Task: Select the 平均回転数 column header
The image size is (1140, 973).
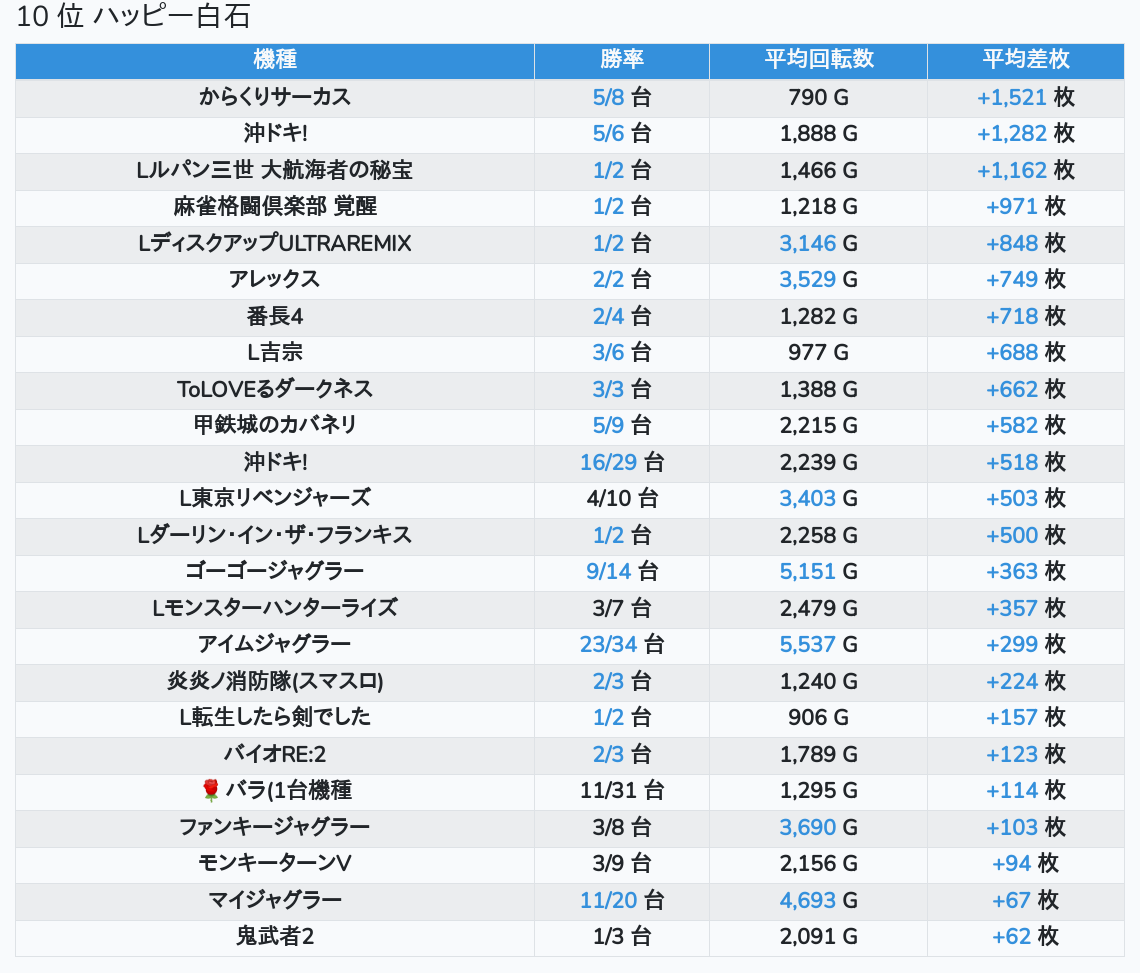Action: tap(818, 60)
